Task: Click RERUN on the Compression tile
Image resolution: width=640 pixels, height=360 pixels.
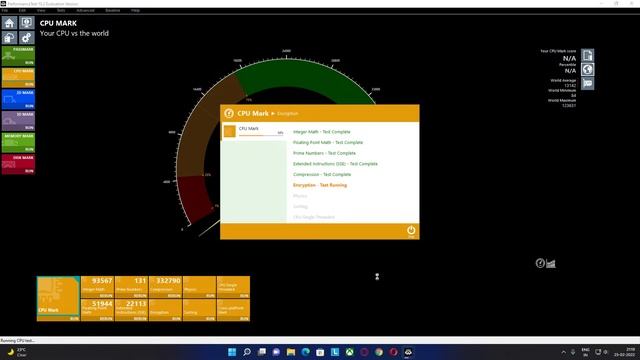Action: 174,296
